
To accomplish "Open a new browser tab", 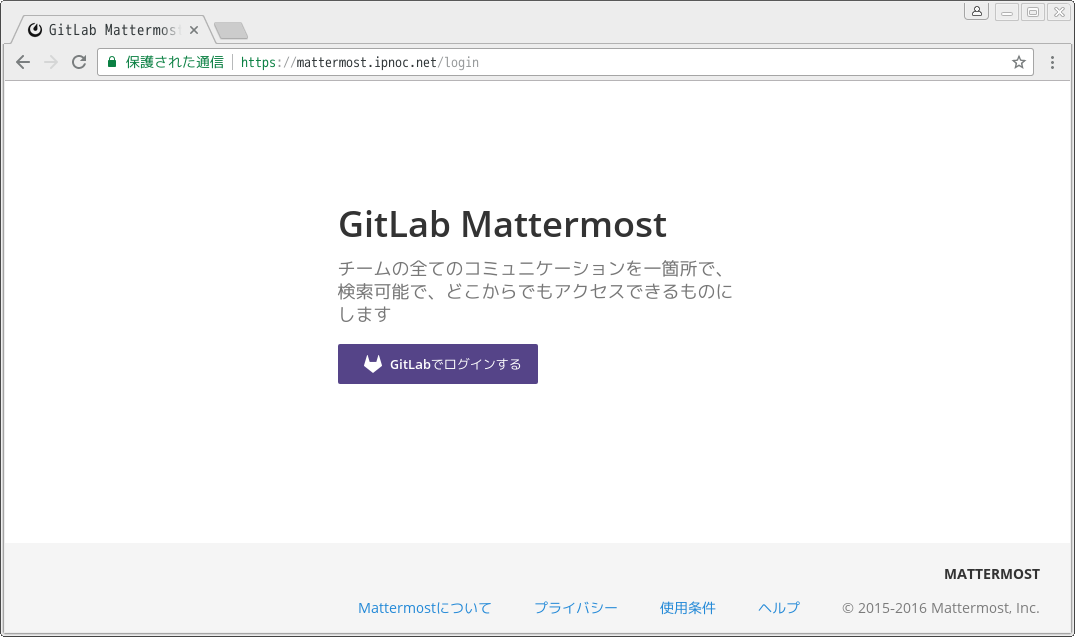I will click(231, 30).
